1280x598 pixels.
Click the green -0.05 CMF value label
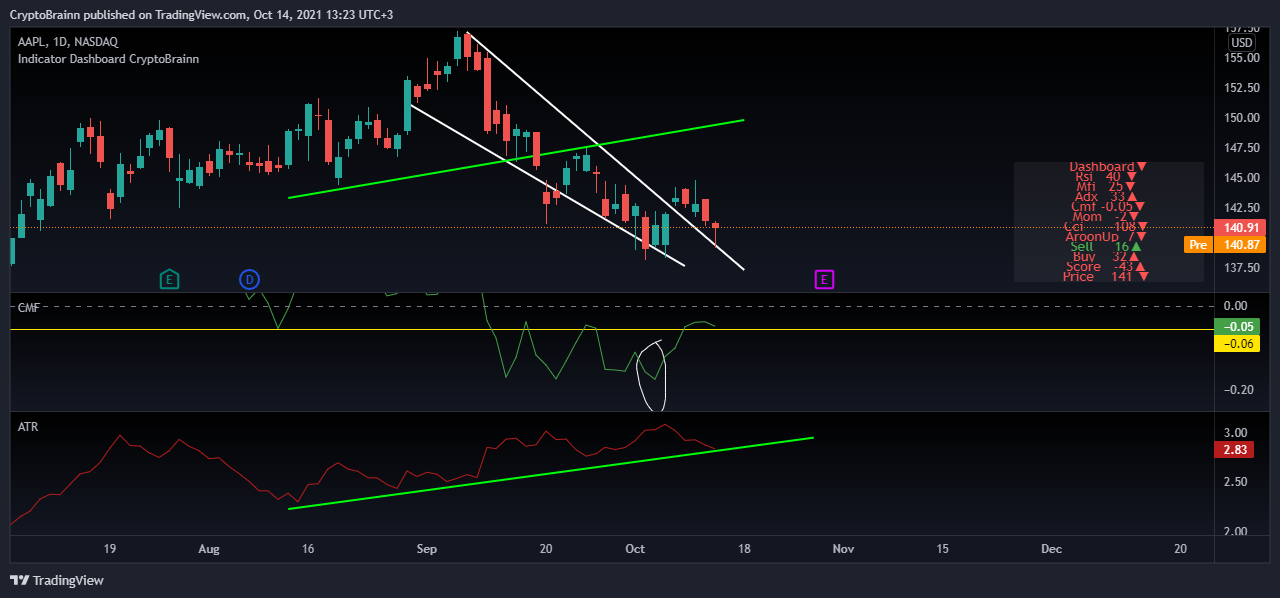click(x=1236, y=327)
